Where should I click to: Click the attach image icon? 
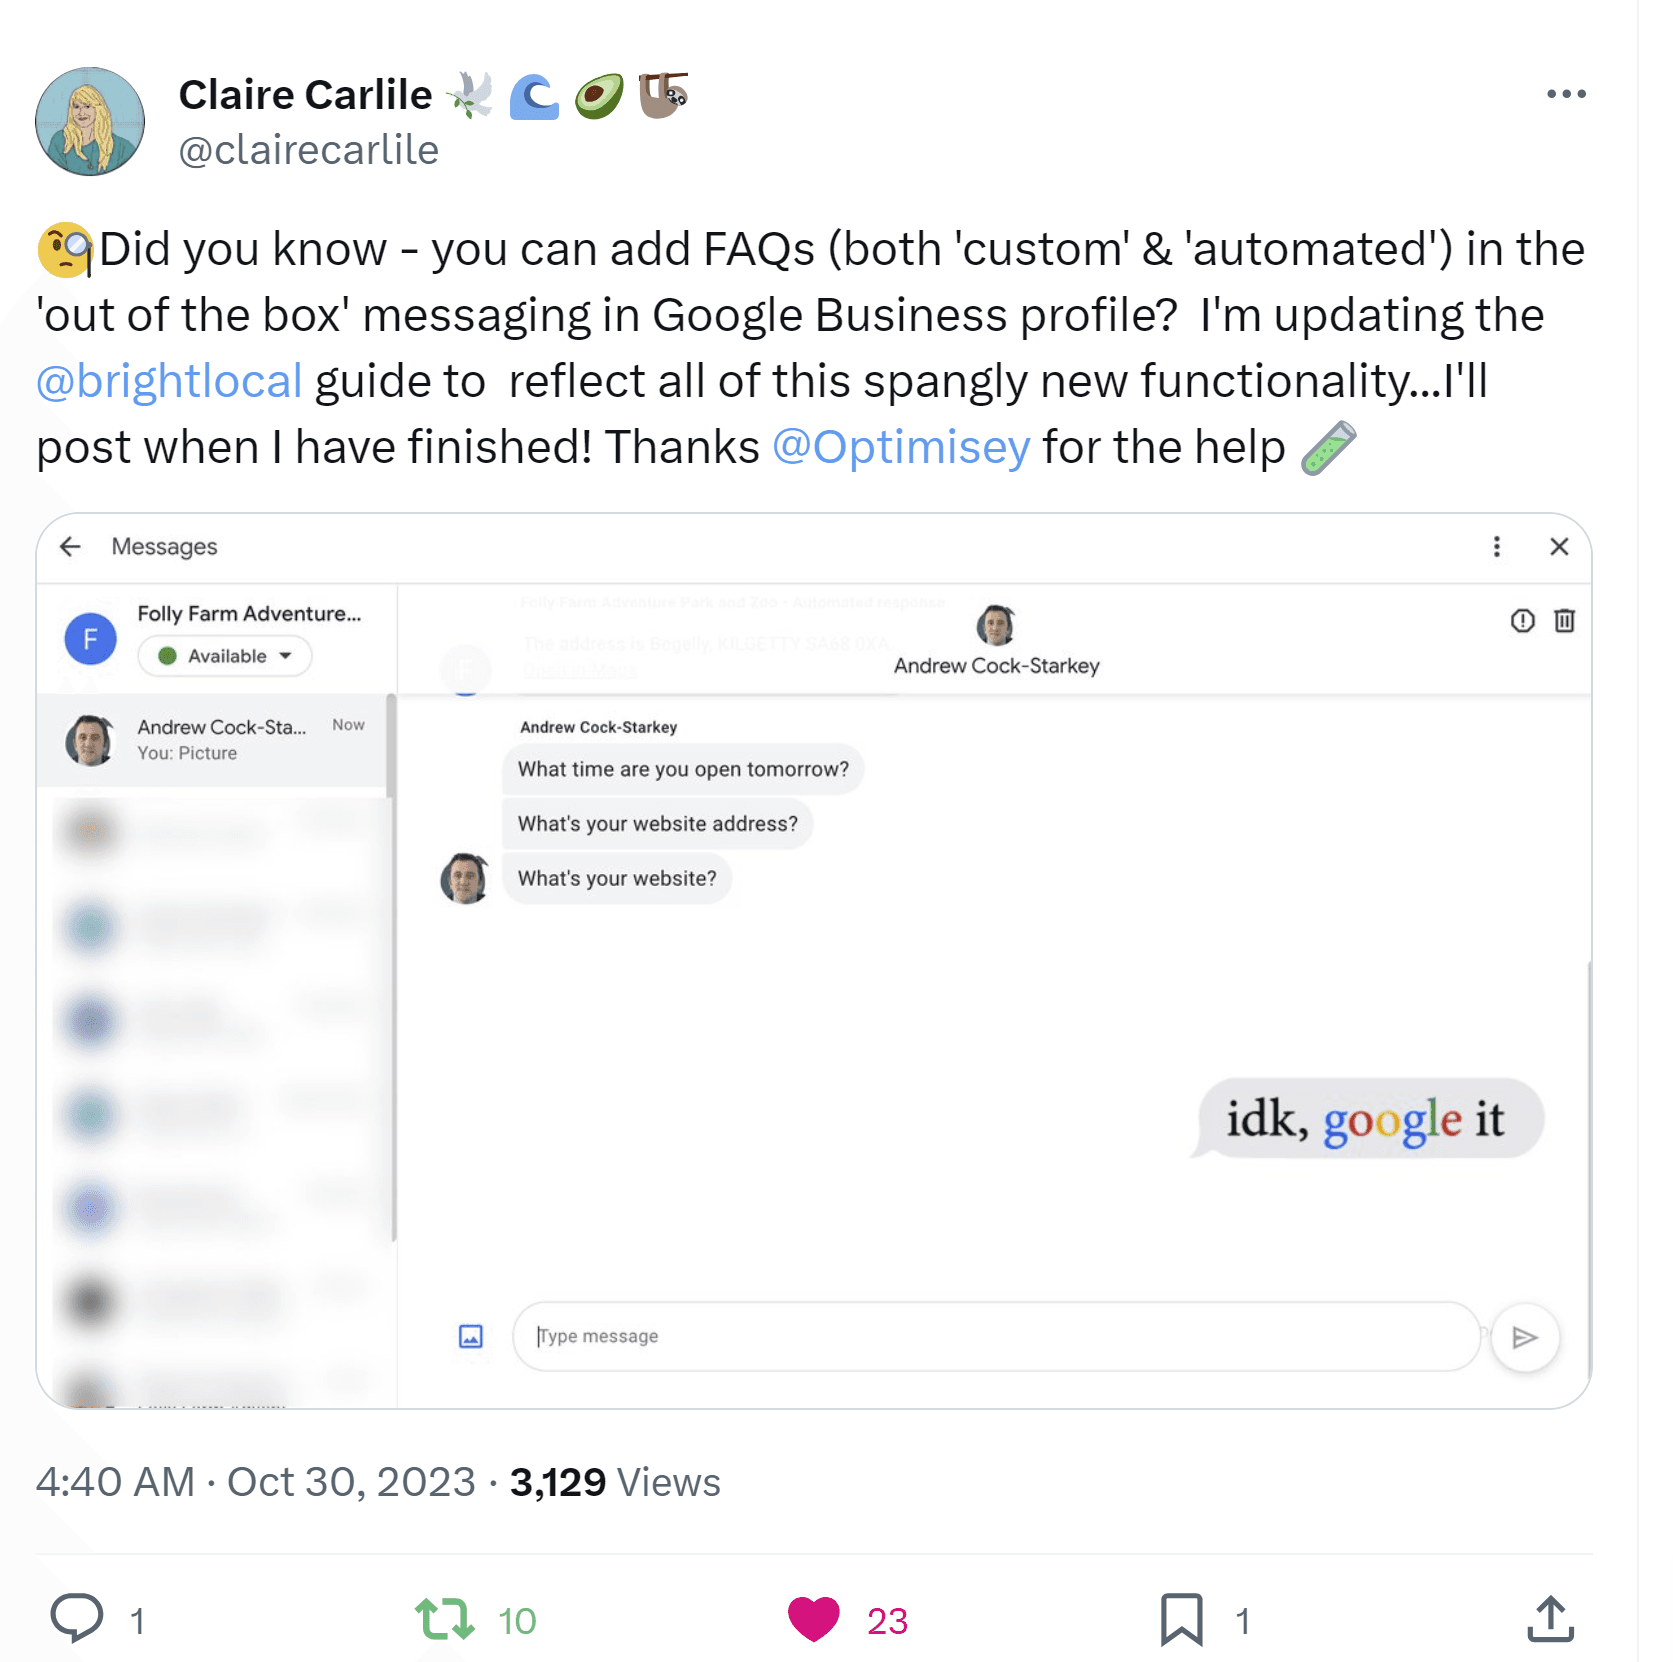(470, 1336)
